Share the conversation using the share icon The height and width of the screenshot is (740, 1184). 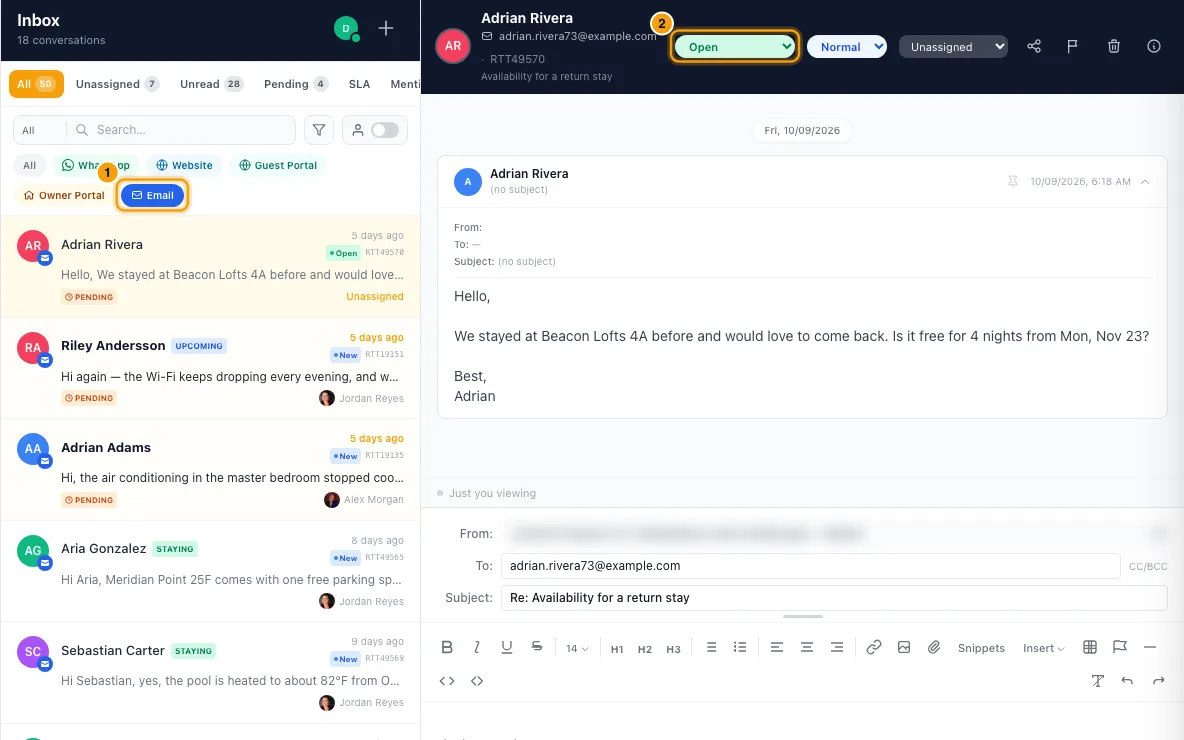(1034, 46)
